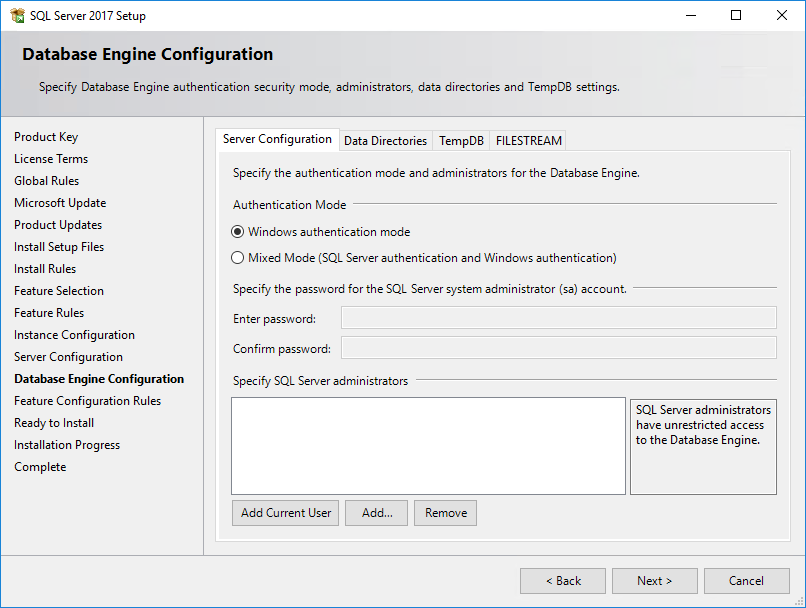Click the Global Rules step
Screen dimensions: 806x608
coord(47,181)
